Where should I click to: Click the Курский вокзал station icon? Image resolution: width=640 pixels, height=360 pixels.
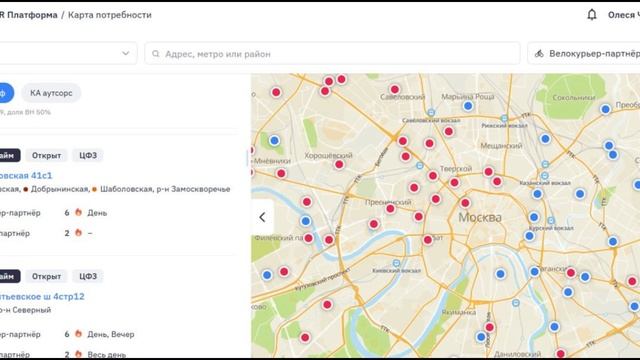[x=551, y=220]
